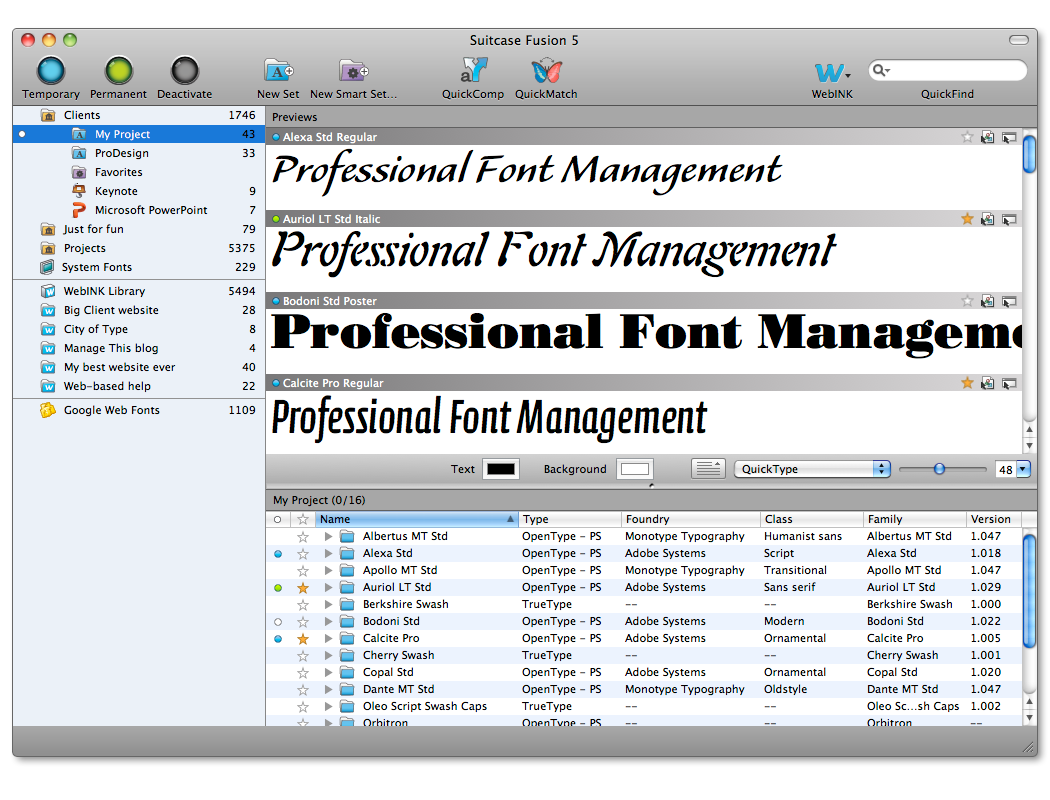This screenshot has width=1050, height=800.
Task: Create a New Set from toolbar
Action: point(278,71)
